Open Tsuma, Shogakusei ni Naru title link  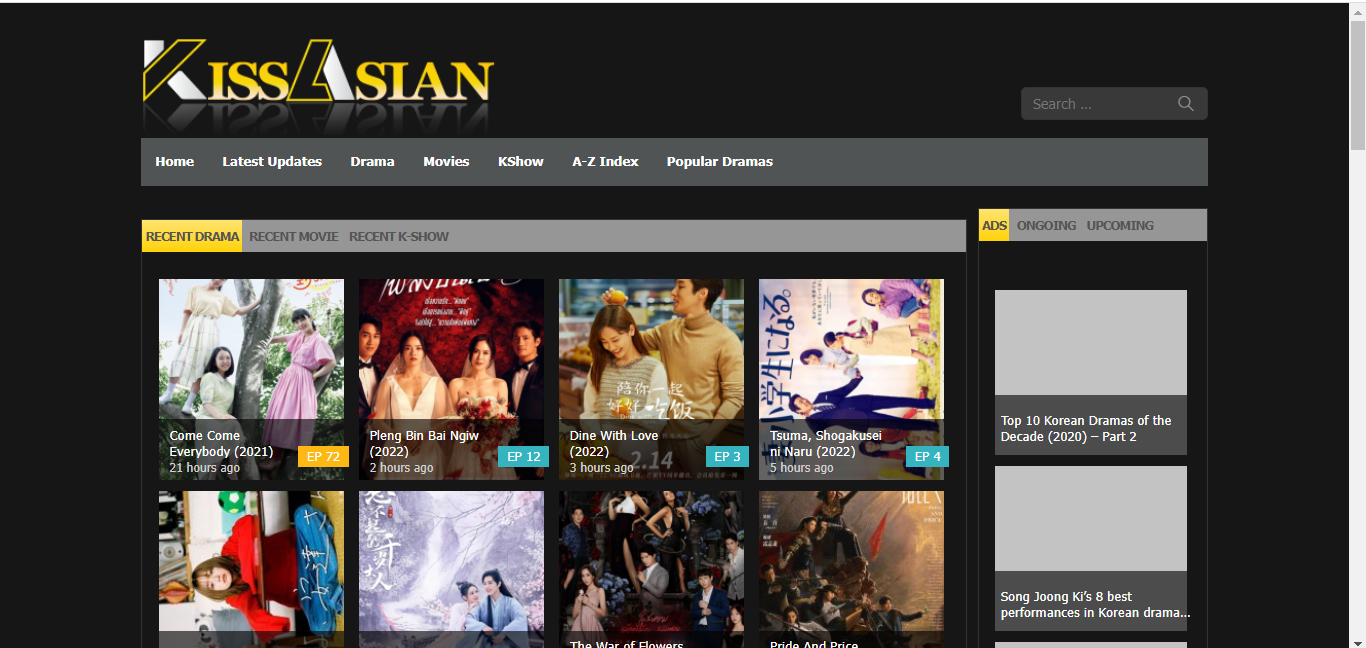pyautogui.click(x=826, y=443)
